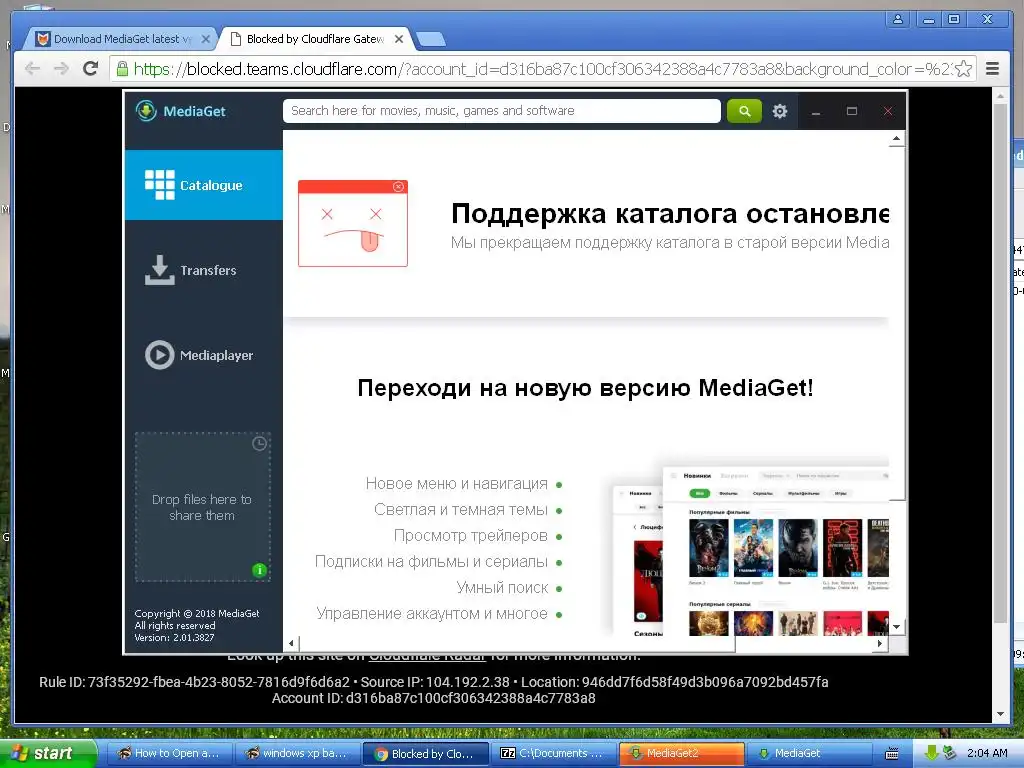Minimize the MediaGet window
The height and width of the screenshot is (768, 1024).
coord(816,112)
